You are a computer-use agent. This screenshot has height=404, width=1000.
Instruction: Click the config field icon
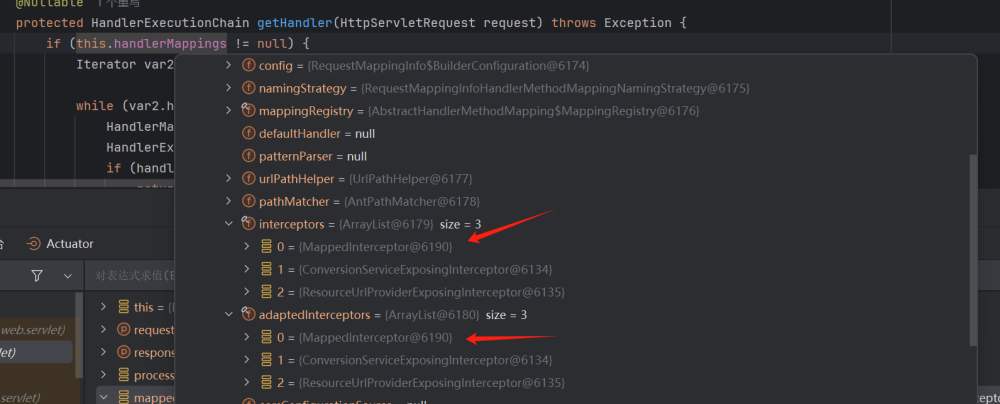[x=248, y=66]
